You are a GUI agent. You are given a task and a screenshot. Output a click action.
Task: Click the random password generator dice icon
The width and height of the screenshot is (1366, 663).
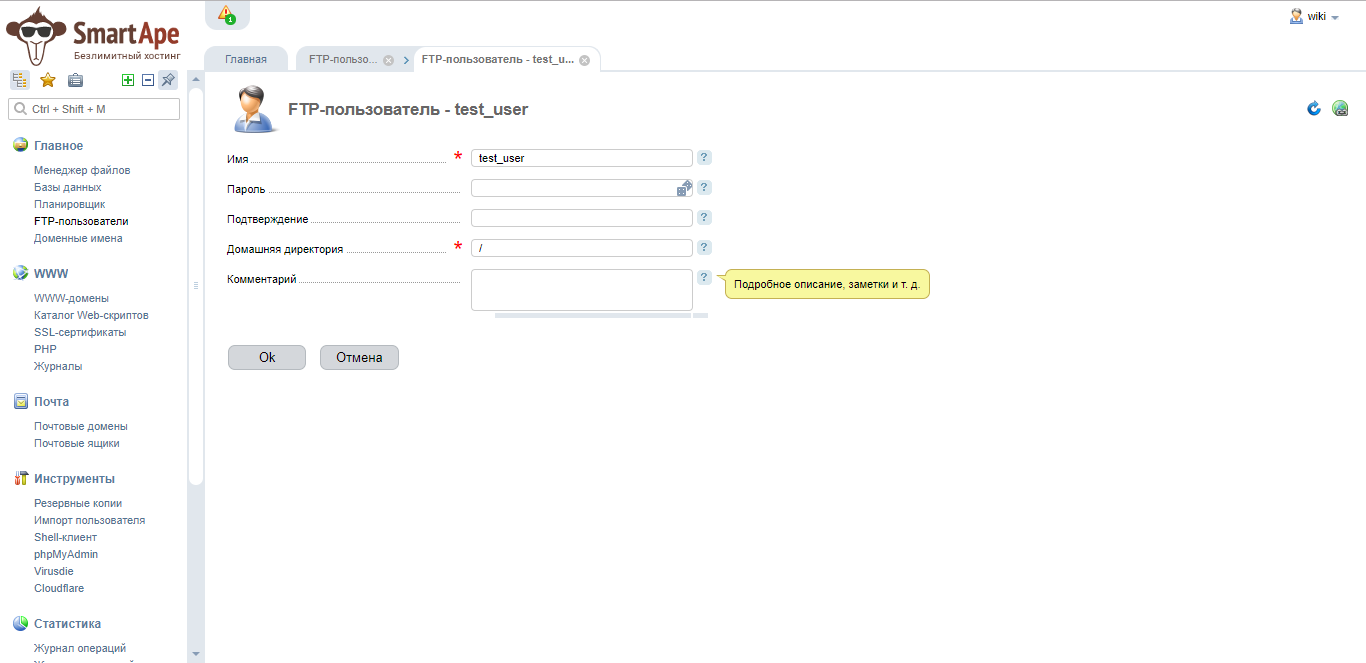(x=684, y=188)
